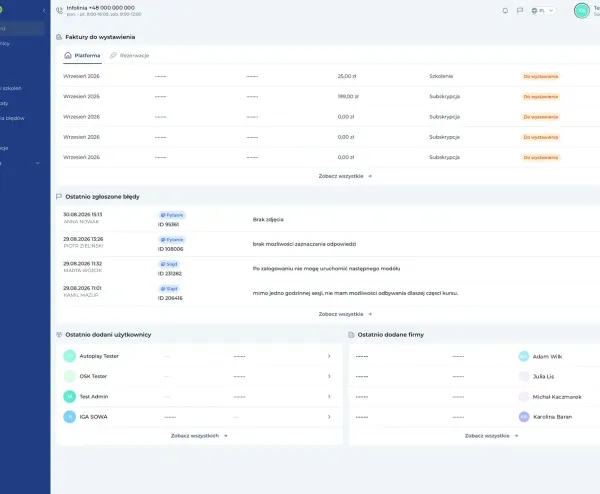The width and height of the screenshot is (600, 494).
Task: Click the users icon beside Ostatnio dodani użytkownicy
Action: tap(59, 335)
